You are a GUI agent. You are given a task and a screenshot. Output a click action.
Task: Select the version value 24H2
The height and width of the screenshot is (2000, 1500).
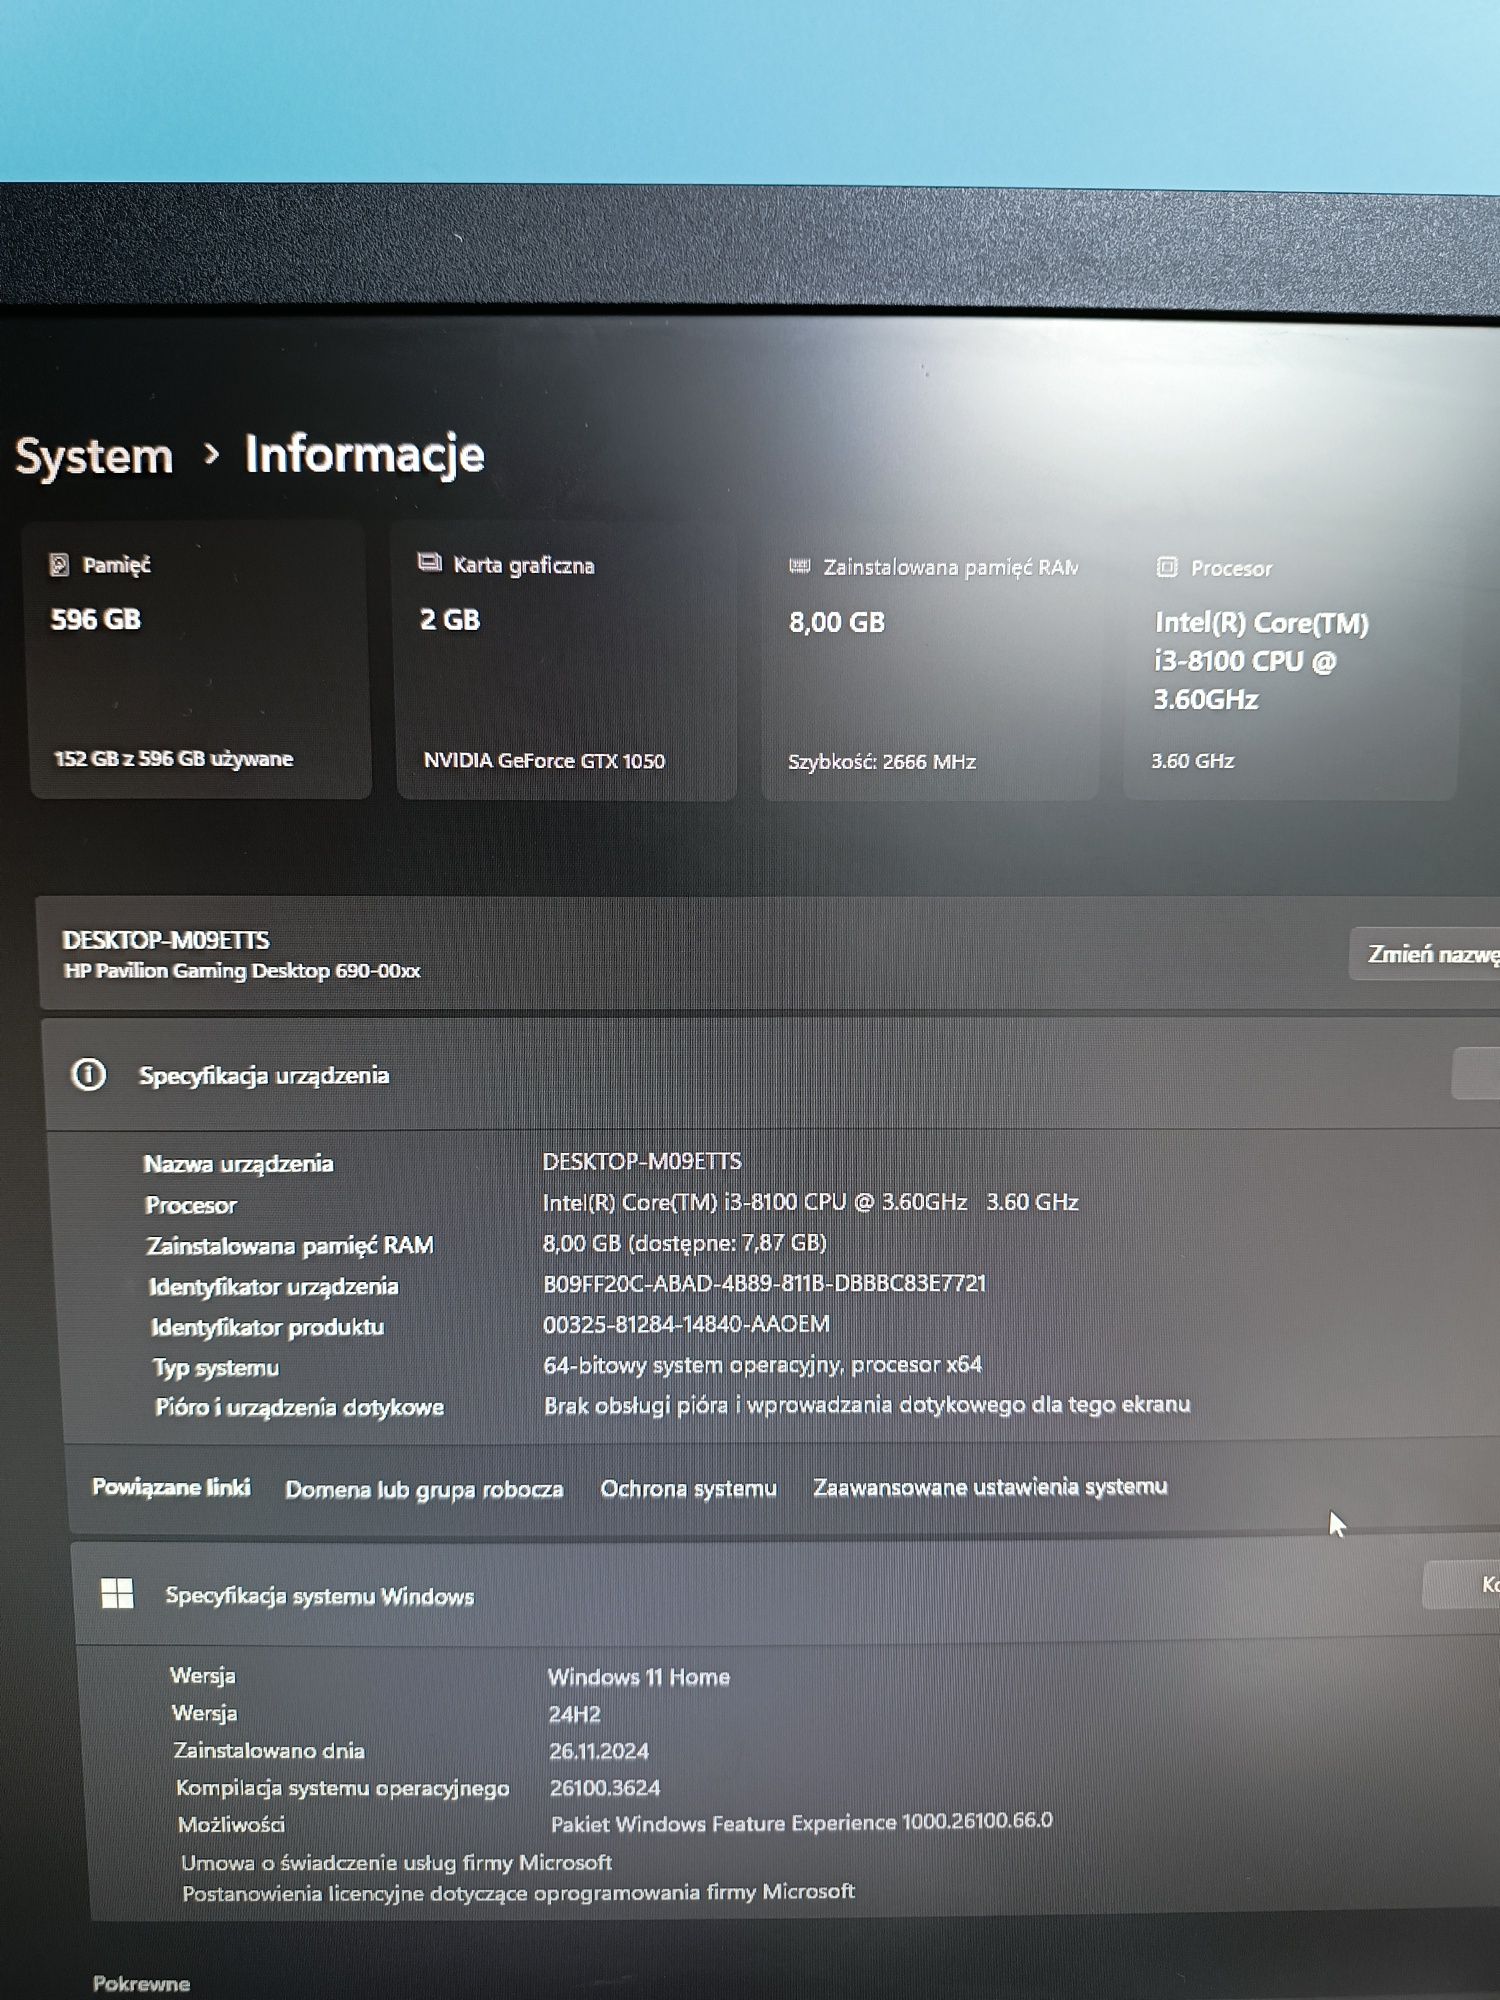pos(575,1714)
